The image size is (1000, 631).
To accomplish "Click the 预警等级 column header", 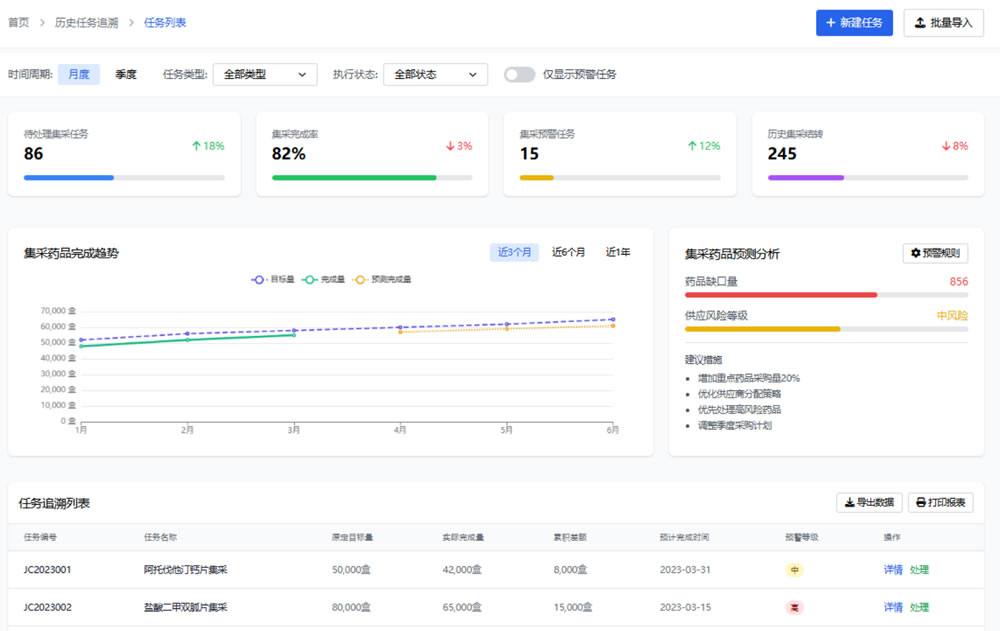I will 802,537.
